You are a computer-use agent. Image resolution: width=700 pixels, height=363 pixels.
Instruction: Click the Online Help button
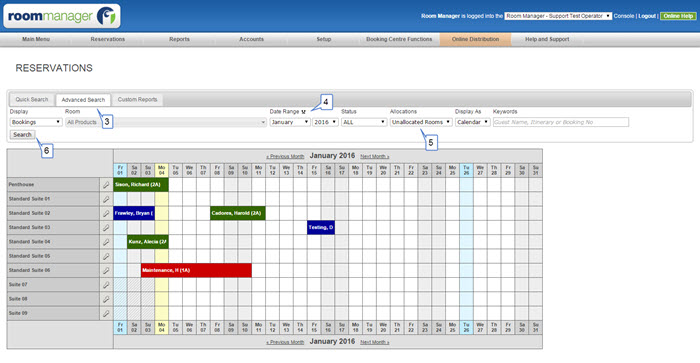coord(678,16)
